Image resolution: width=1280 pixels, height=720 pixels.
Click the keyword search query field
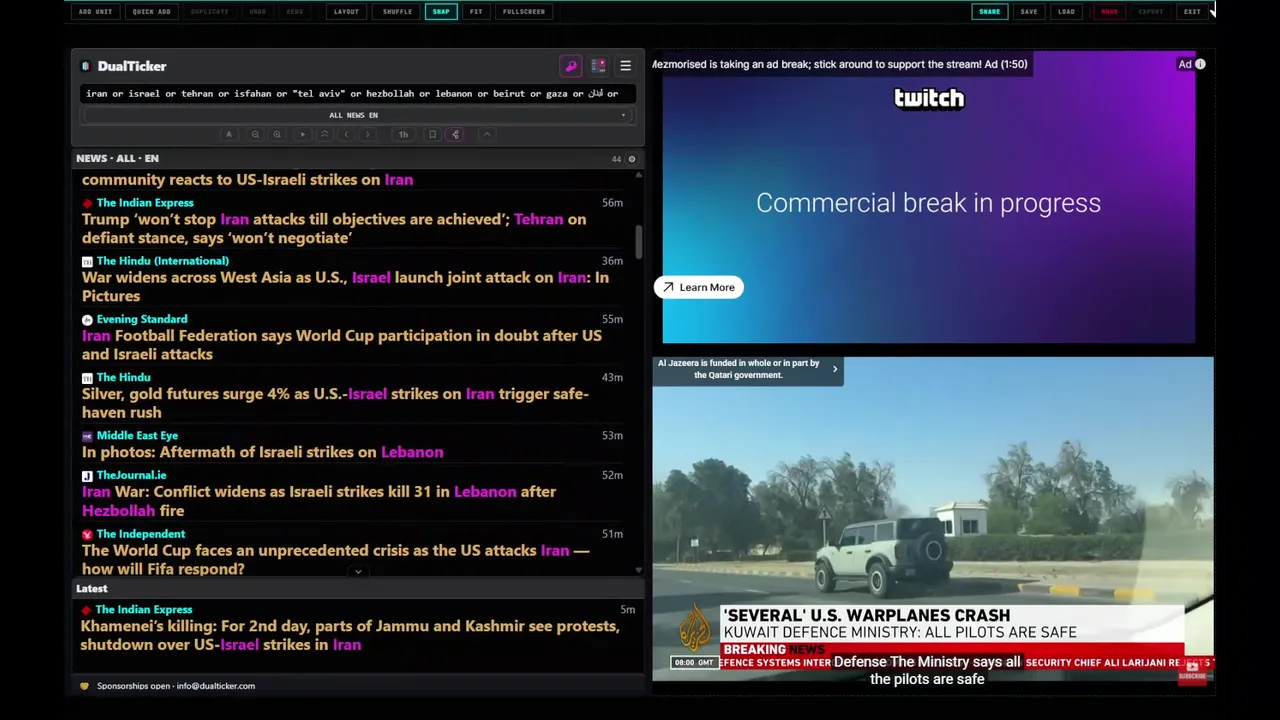pos(357,94)
